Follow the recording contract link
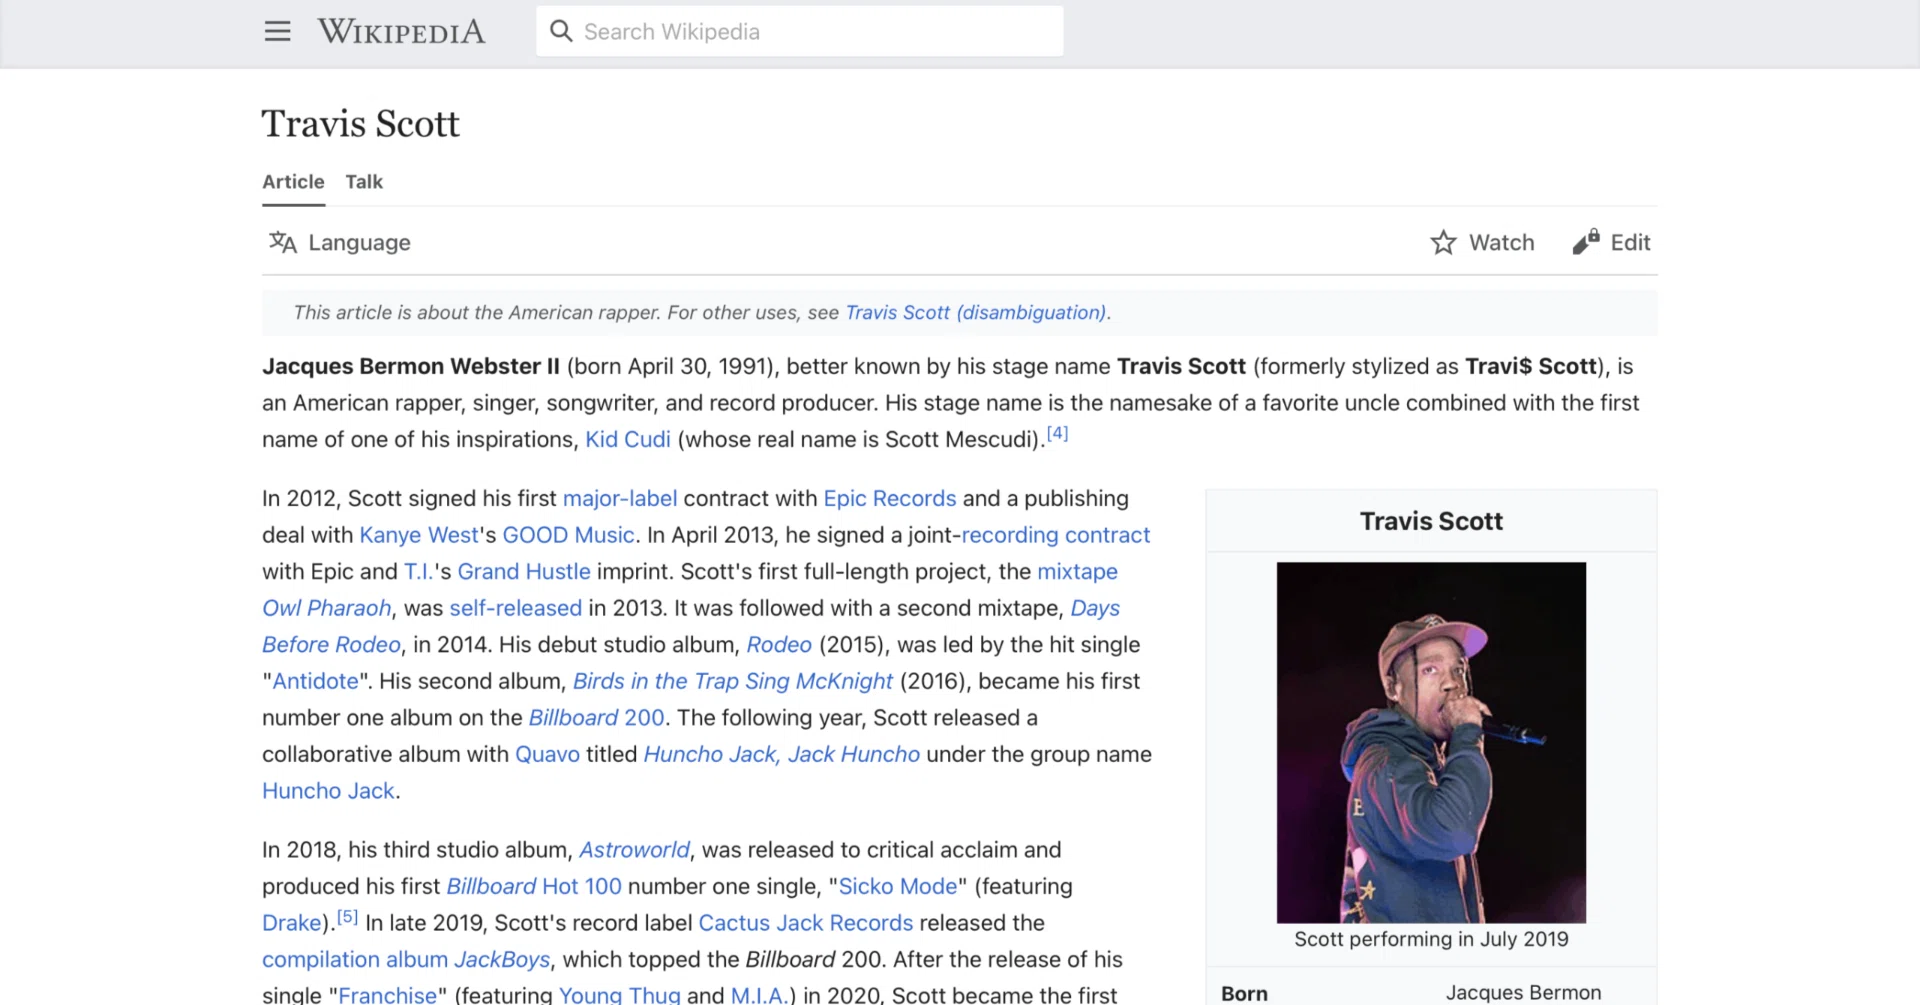Image resolution: width=1920 pixels, height=1005 pixels. coord(1055,535)
